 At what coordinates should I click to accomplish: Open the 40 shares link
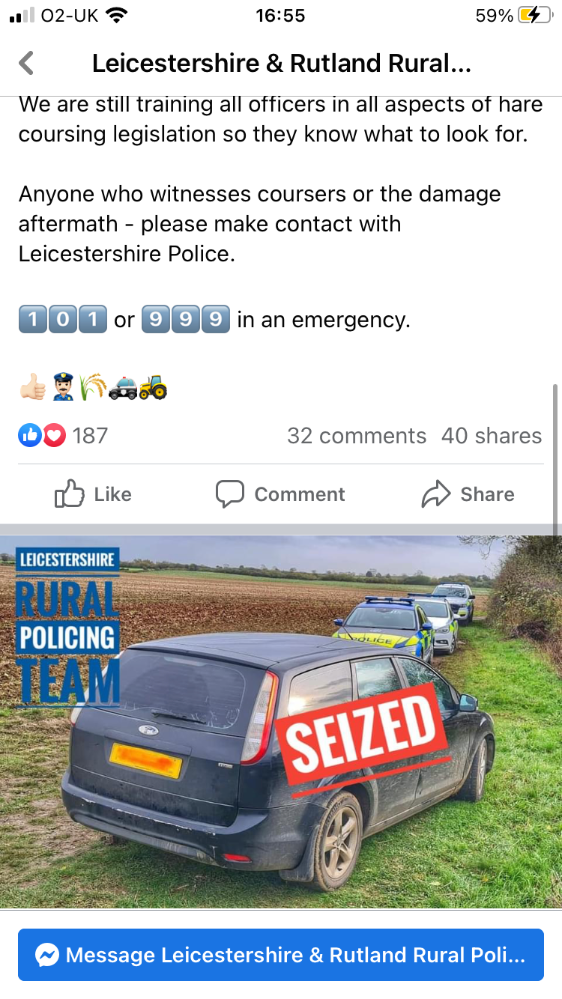point(491,436)
